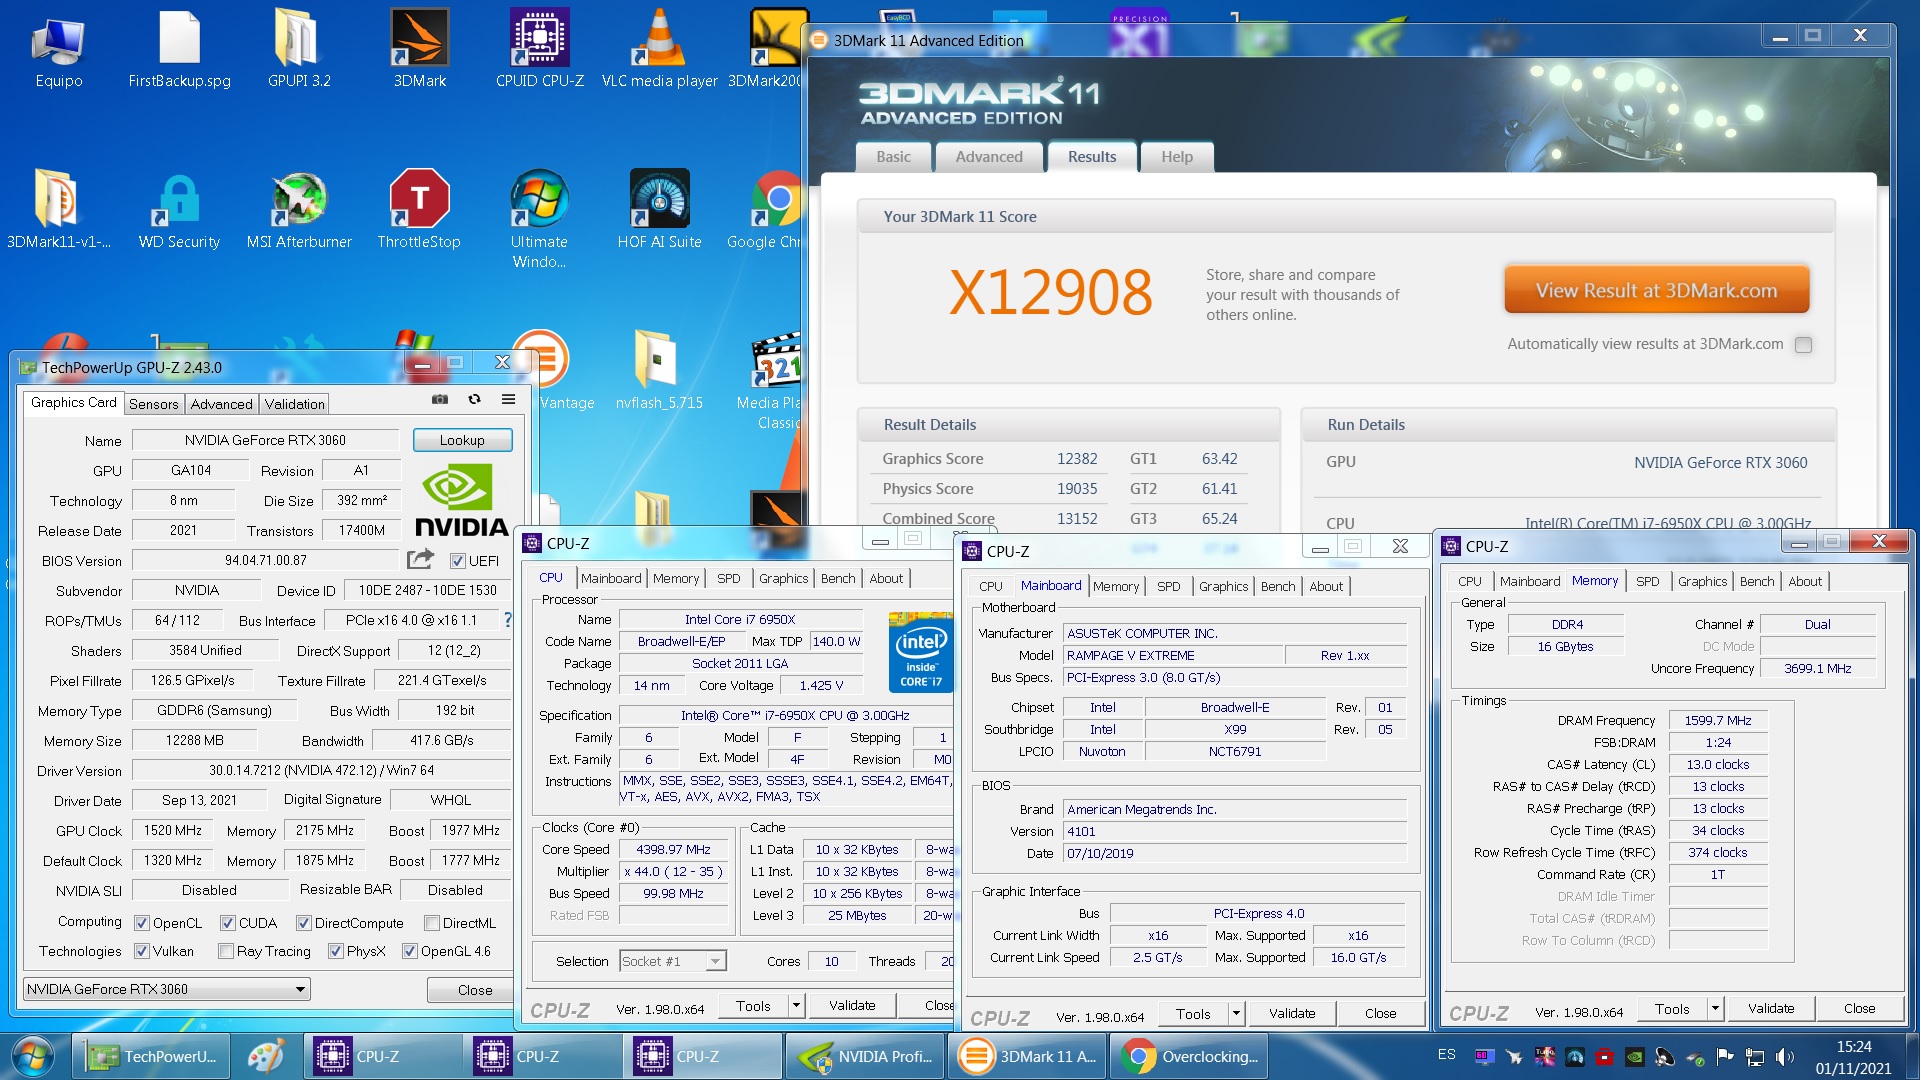Toggle the CUDA checkbox
This screenshot has width=1920, height=1080.
click(x=228, y=923)
